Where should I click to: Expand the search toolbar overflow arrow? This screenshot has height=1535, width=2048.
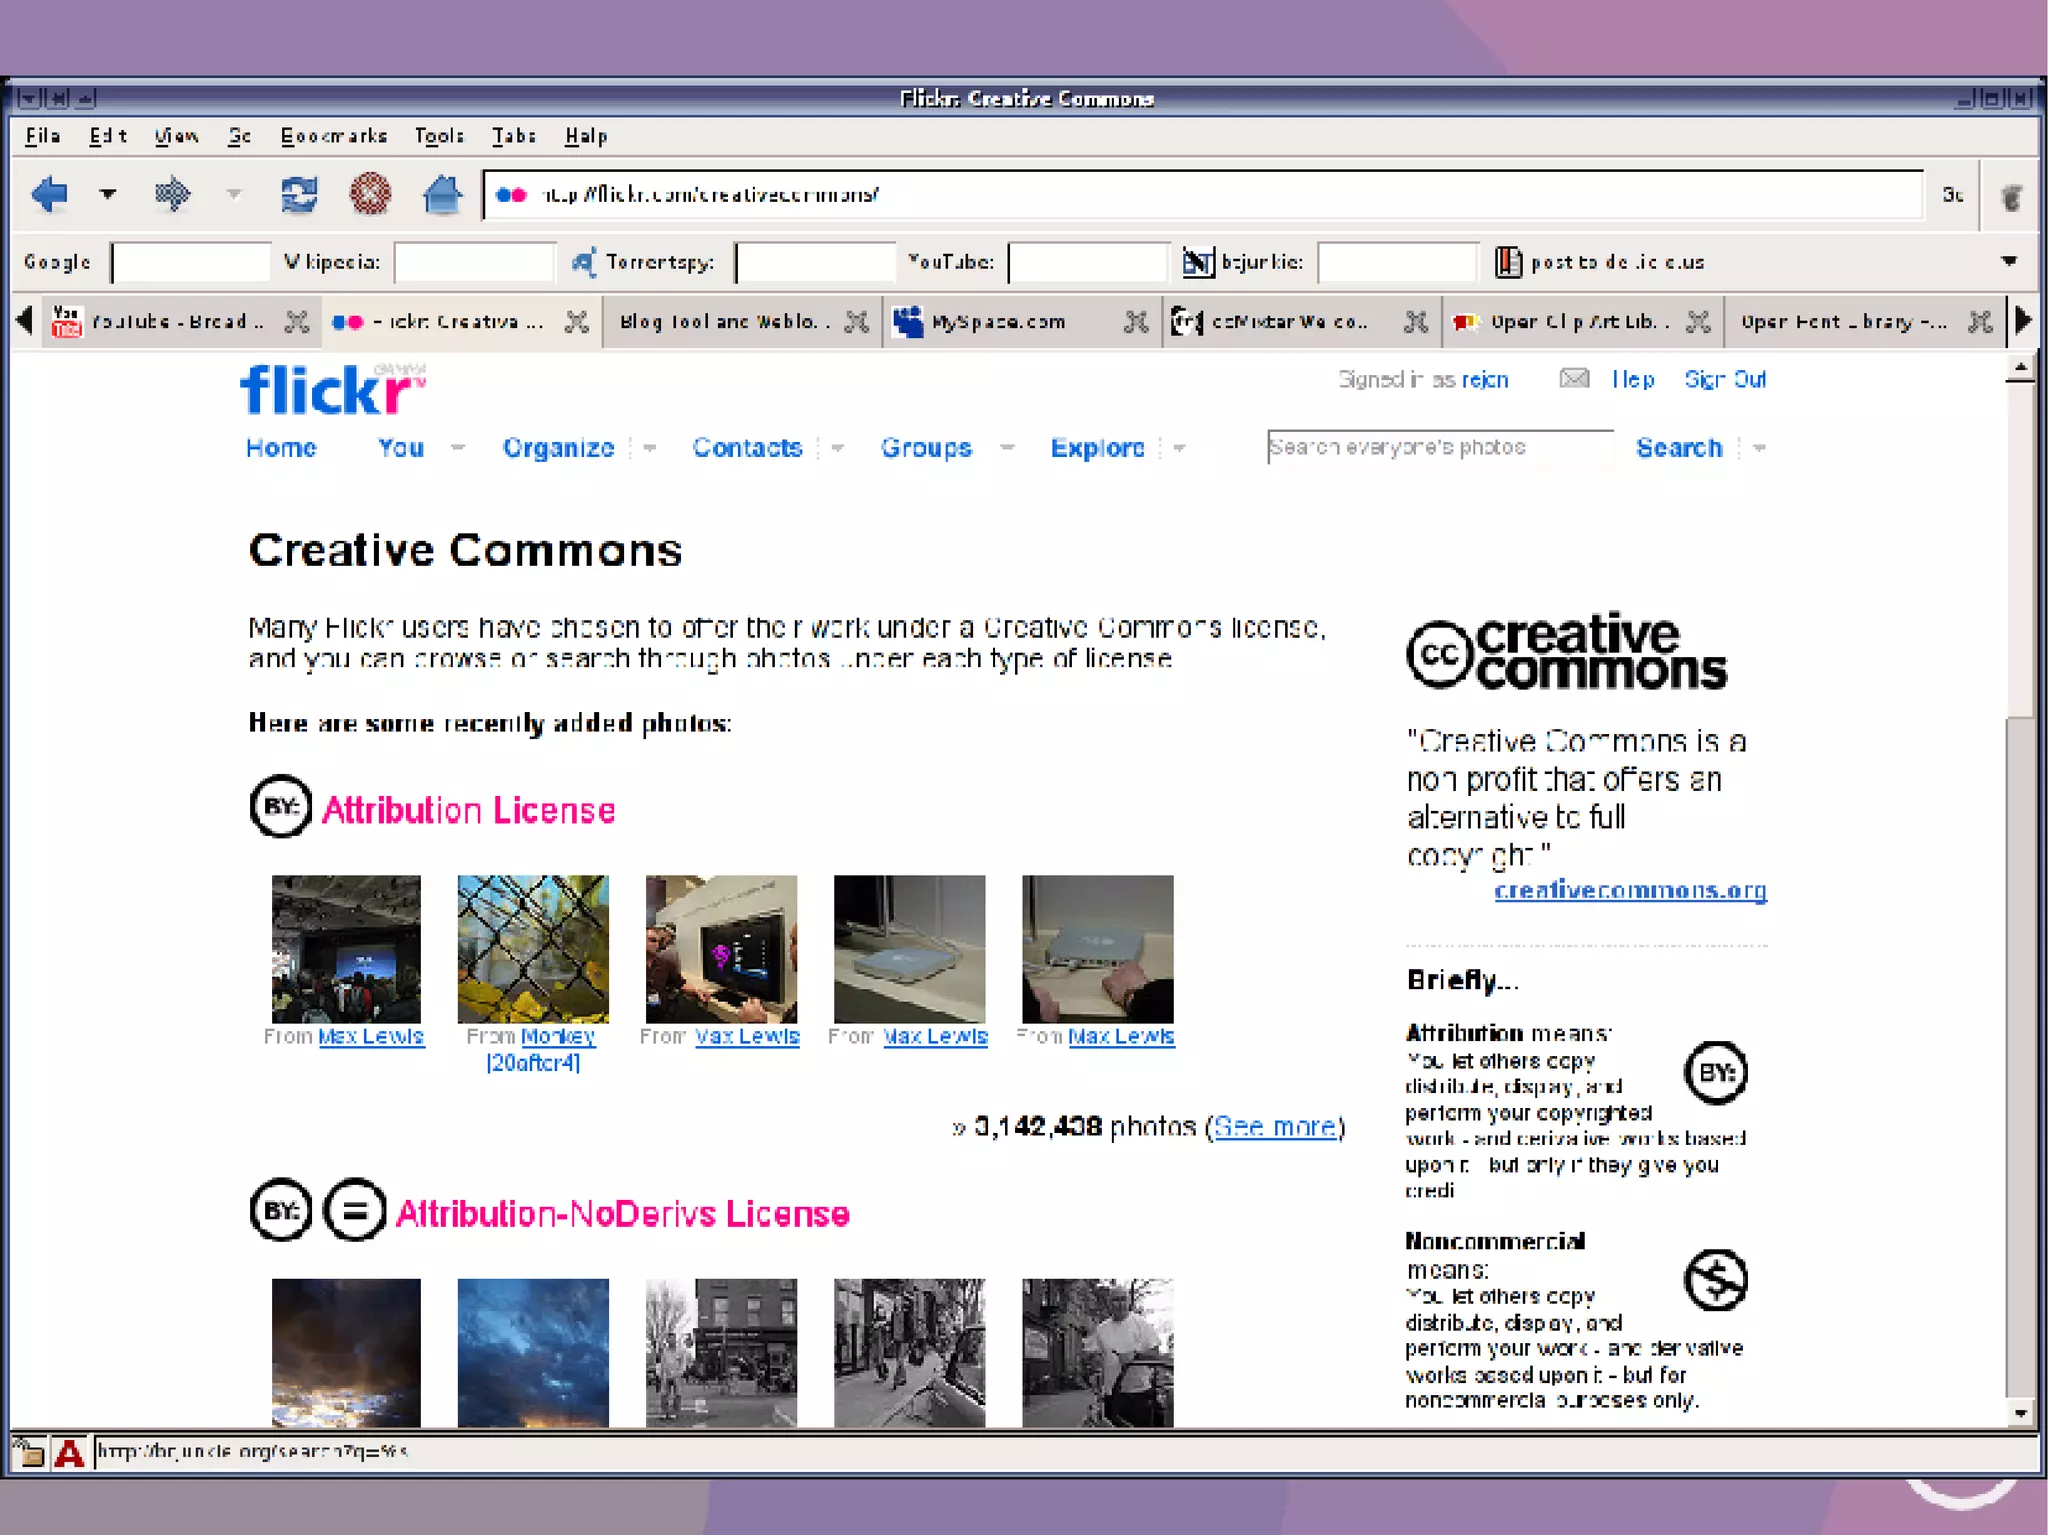pos(2009,261)
